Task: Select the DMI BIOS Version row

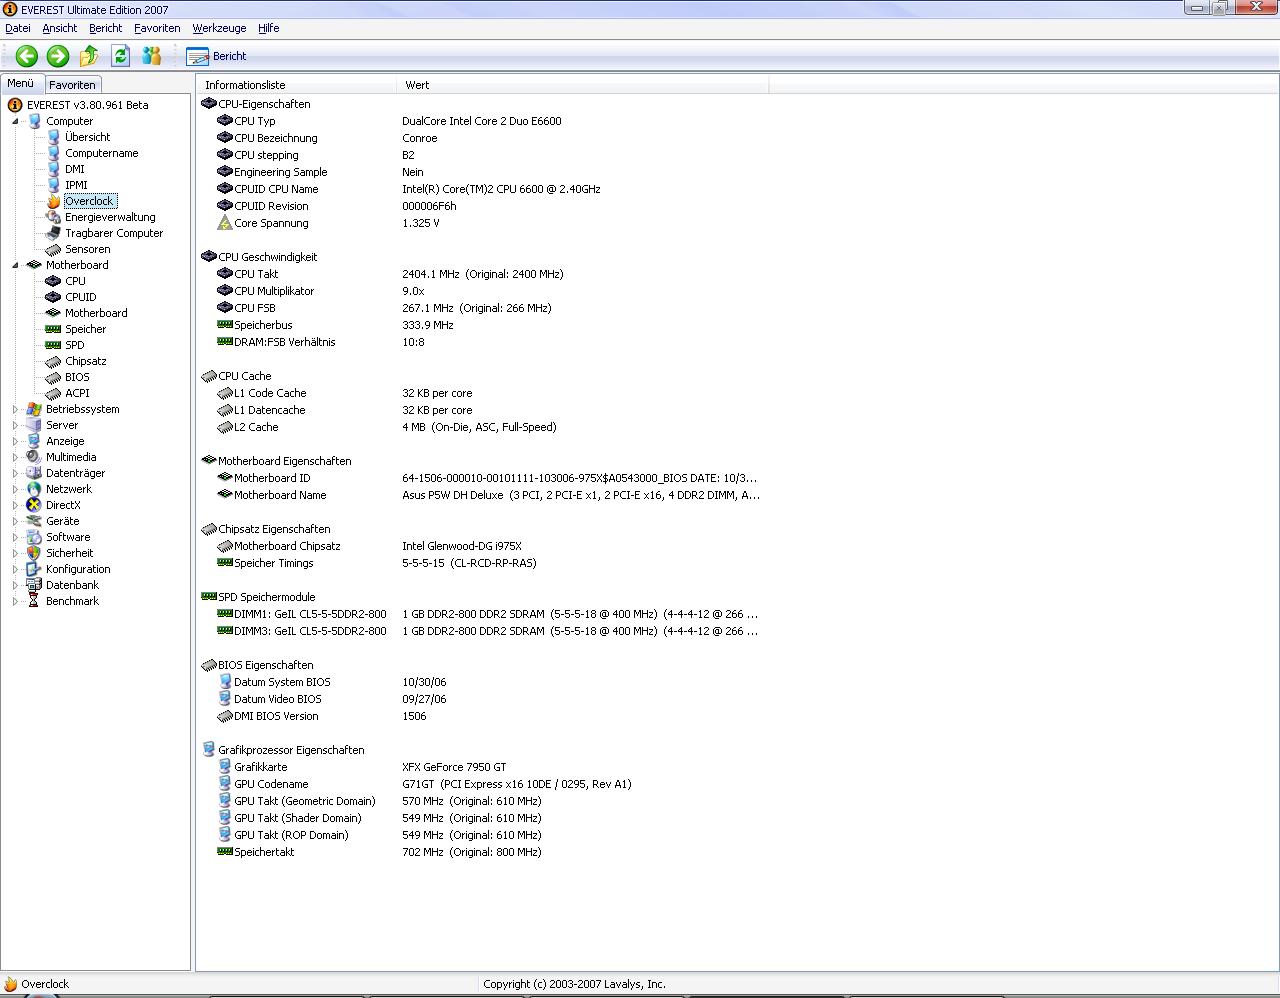Action: point(482,716)
